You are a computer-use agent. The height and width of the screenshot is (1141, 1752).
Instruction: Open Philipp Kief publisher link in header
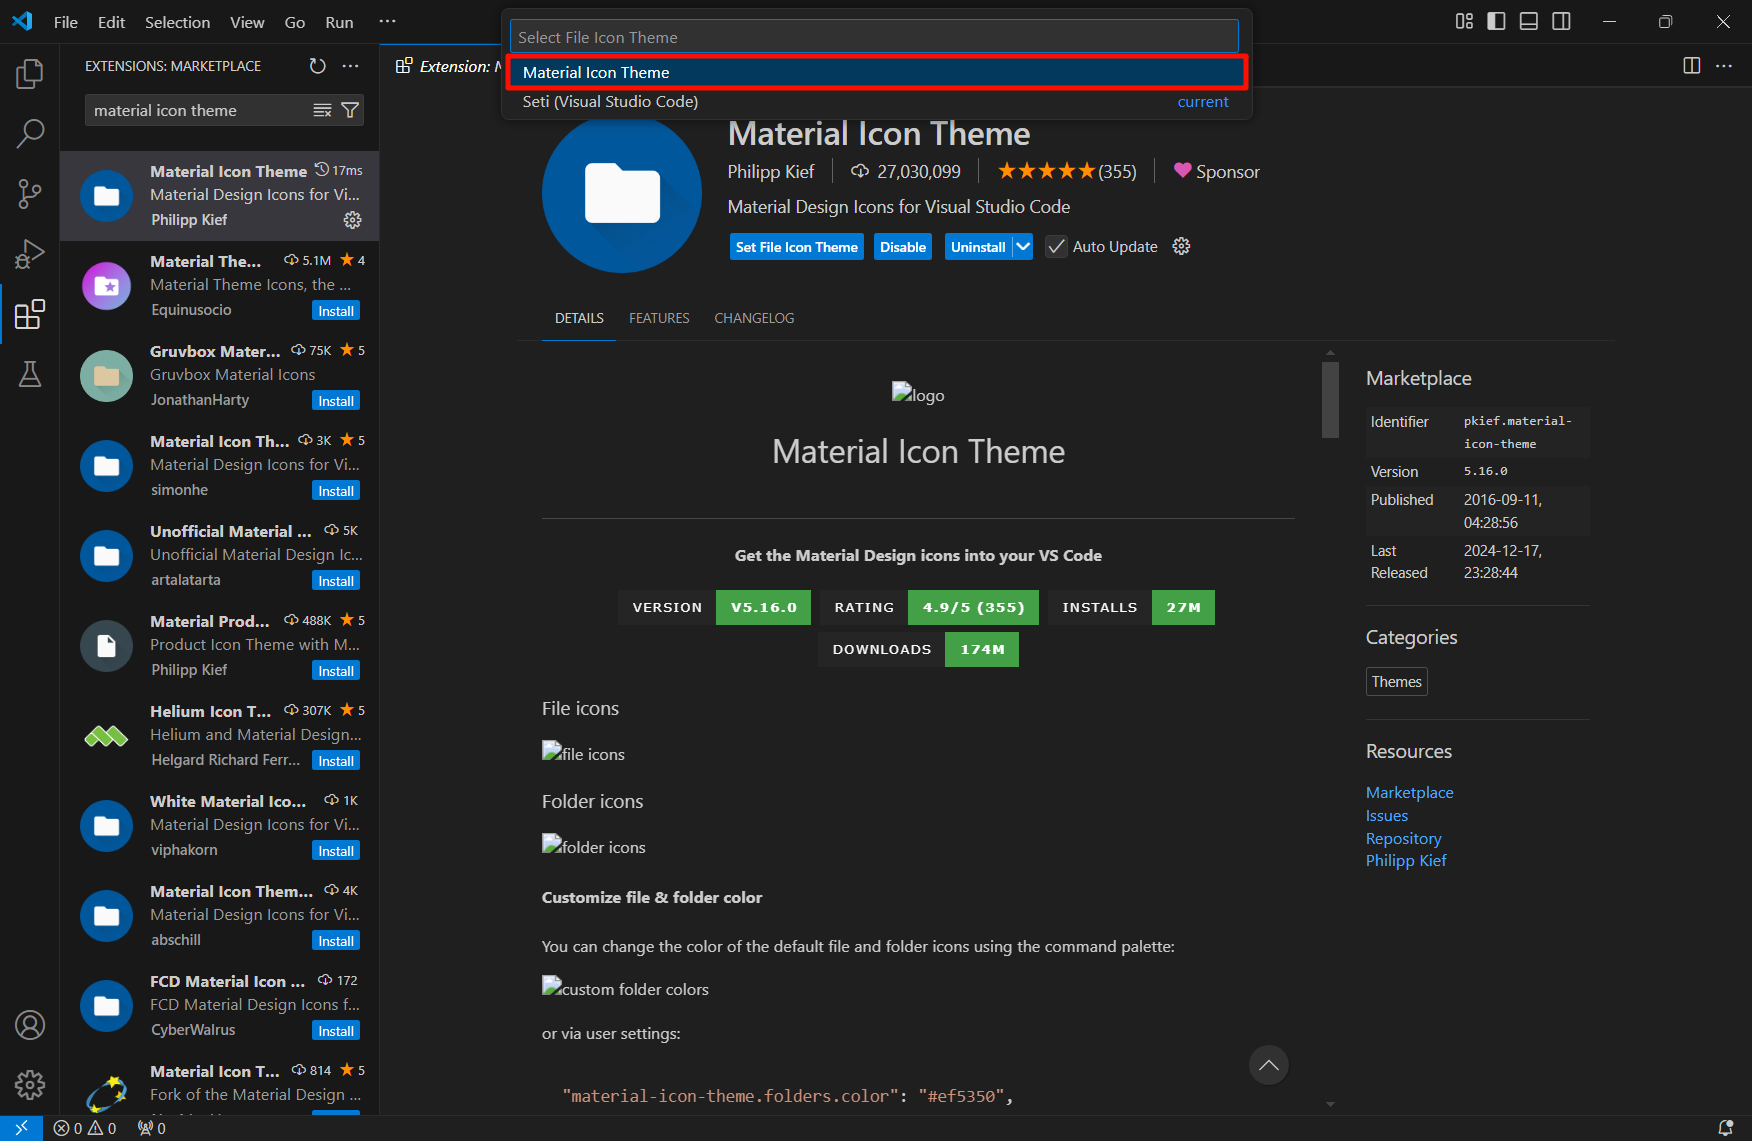[771, 172]
